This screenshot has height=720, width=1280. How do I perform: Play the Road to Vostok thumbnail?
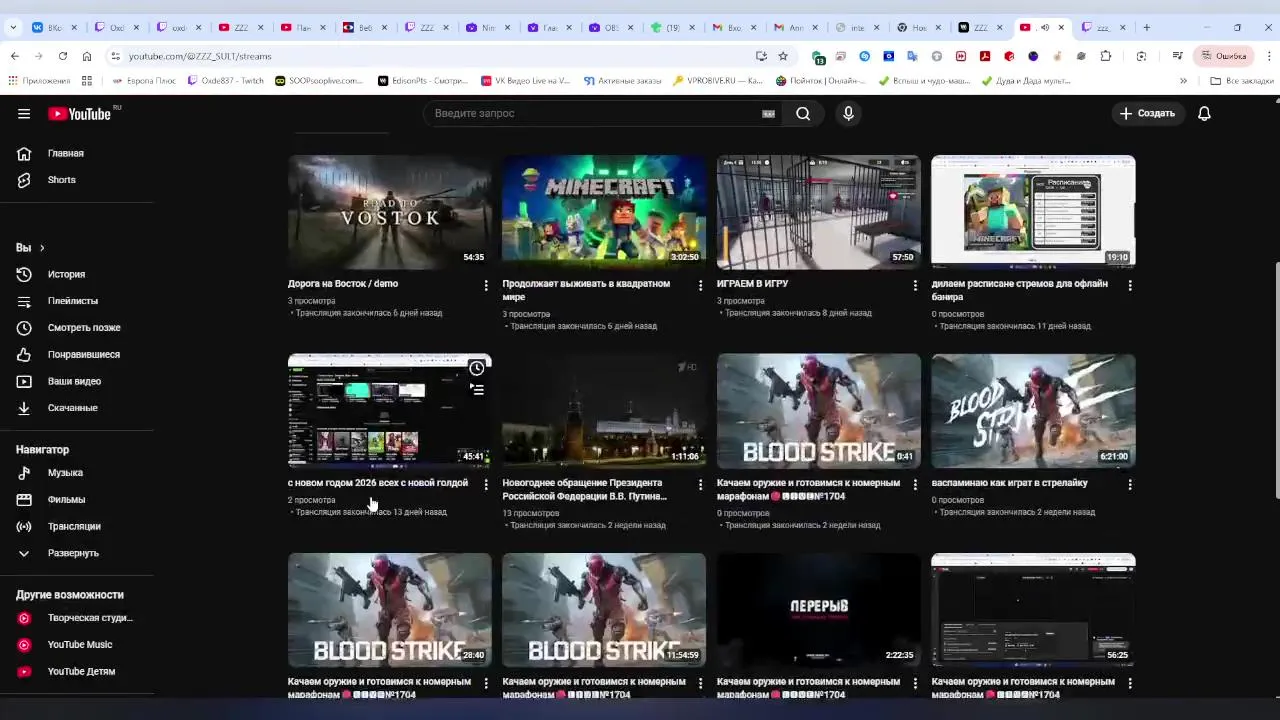[390, 212]
